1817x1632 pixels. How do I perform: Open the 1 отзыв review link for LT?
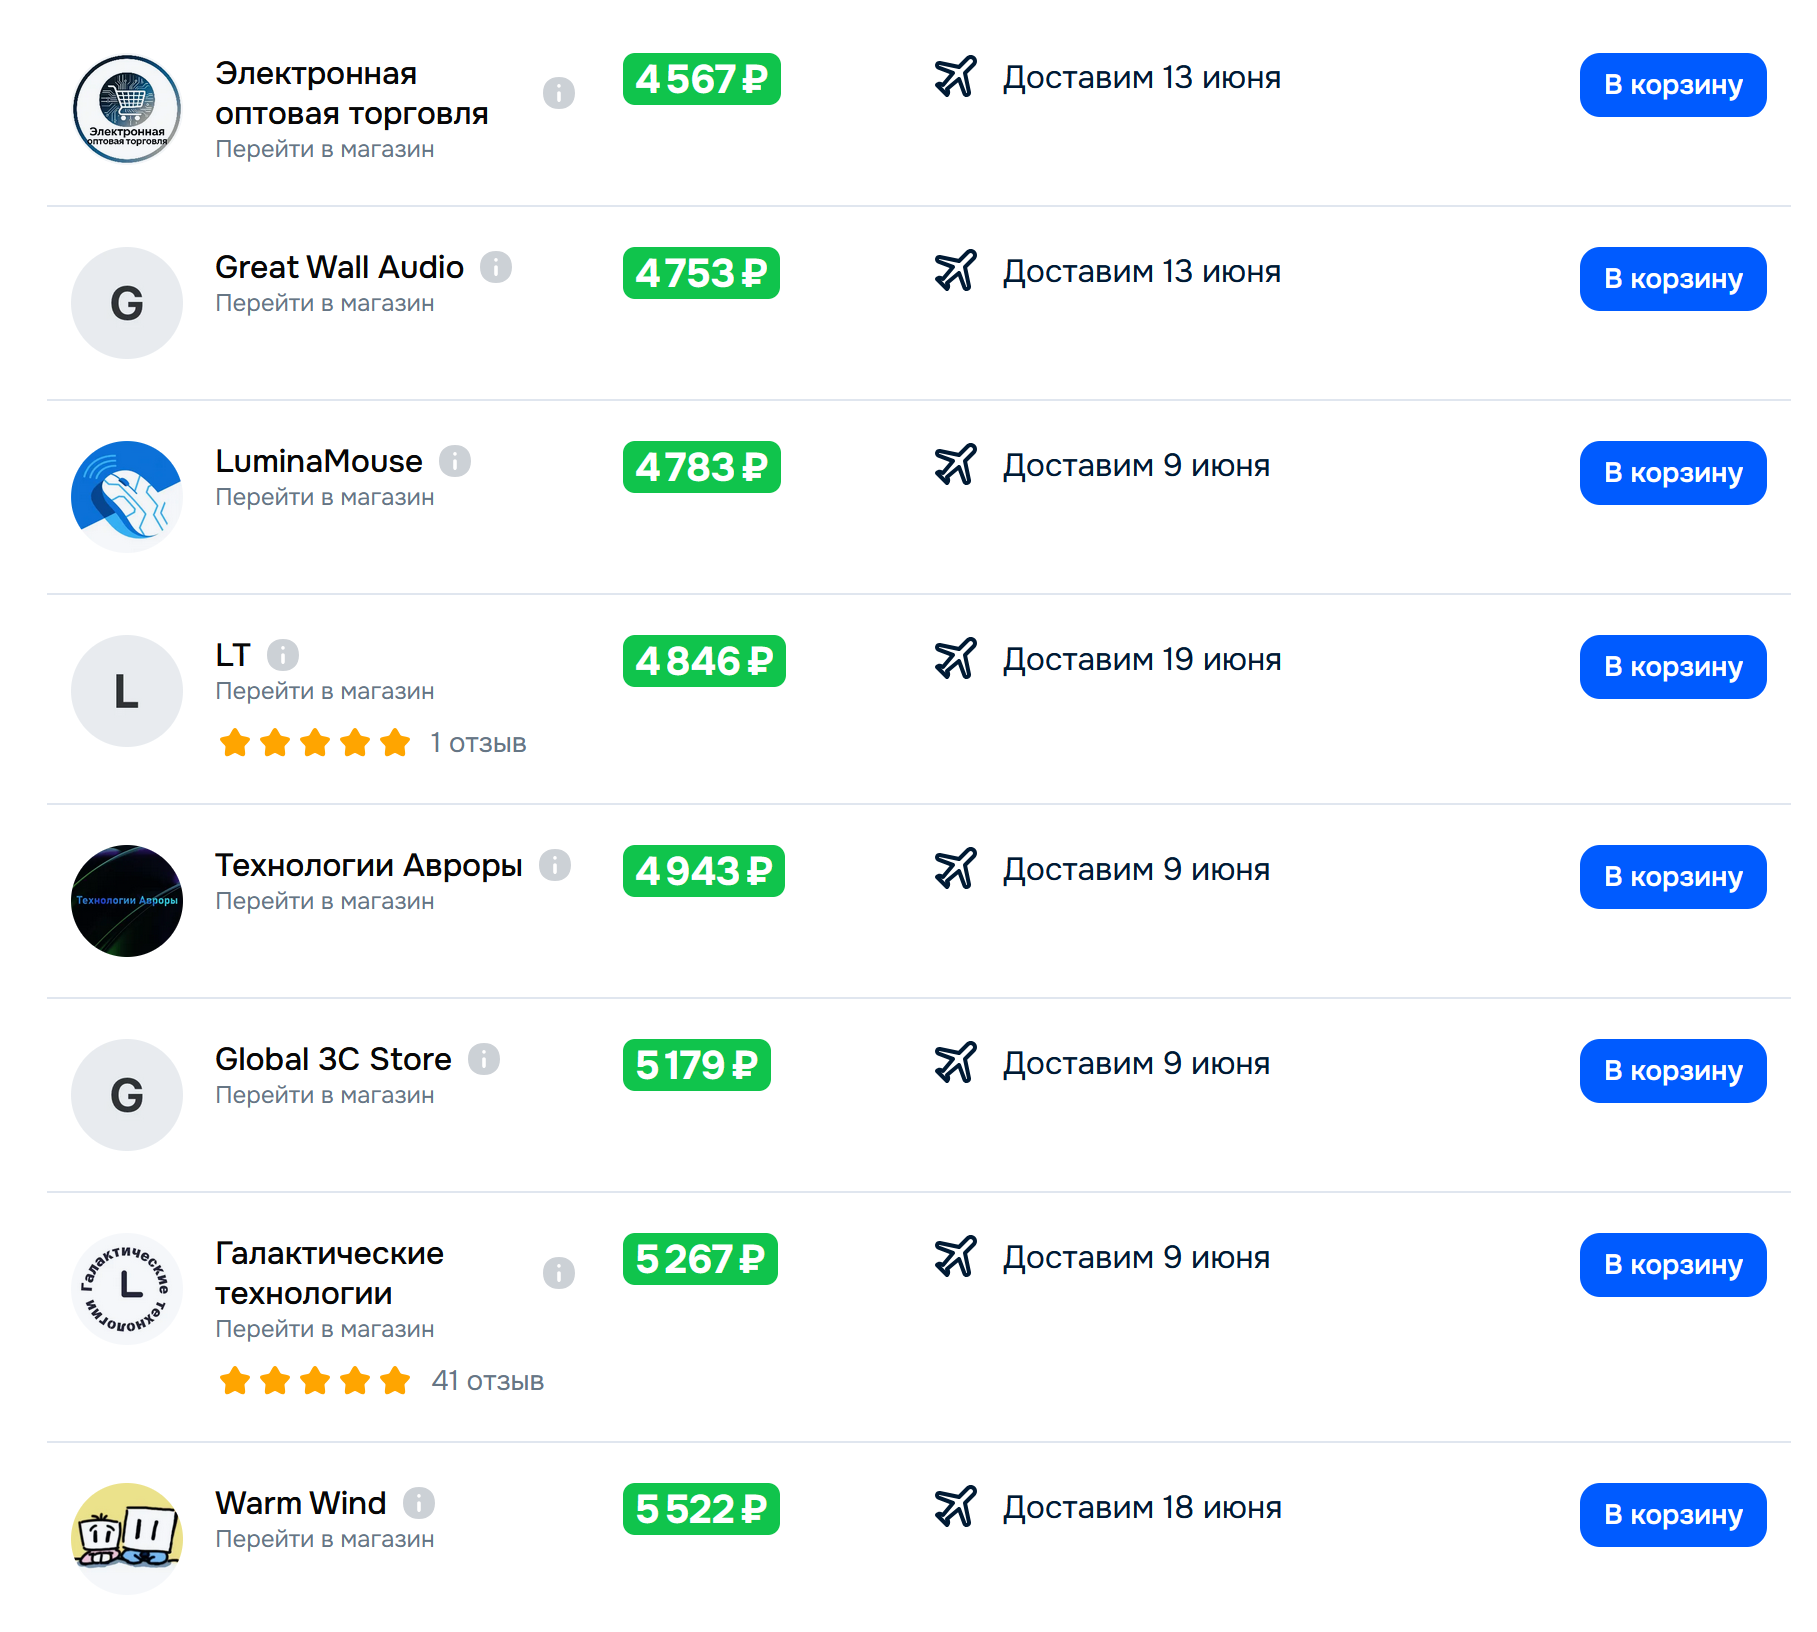(x=478, y=743)
